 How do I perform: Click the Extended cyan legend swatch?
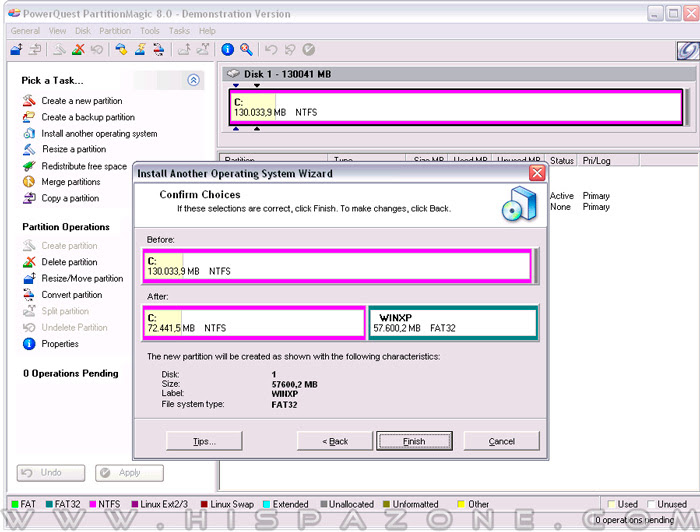tap(267, 504)
